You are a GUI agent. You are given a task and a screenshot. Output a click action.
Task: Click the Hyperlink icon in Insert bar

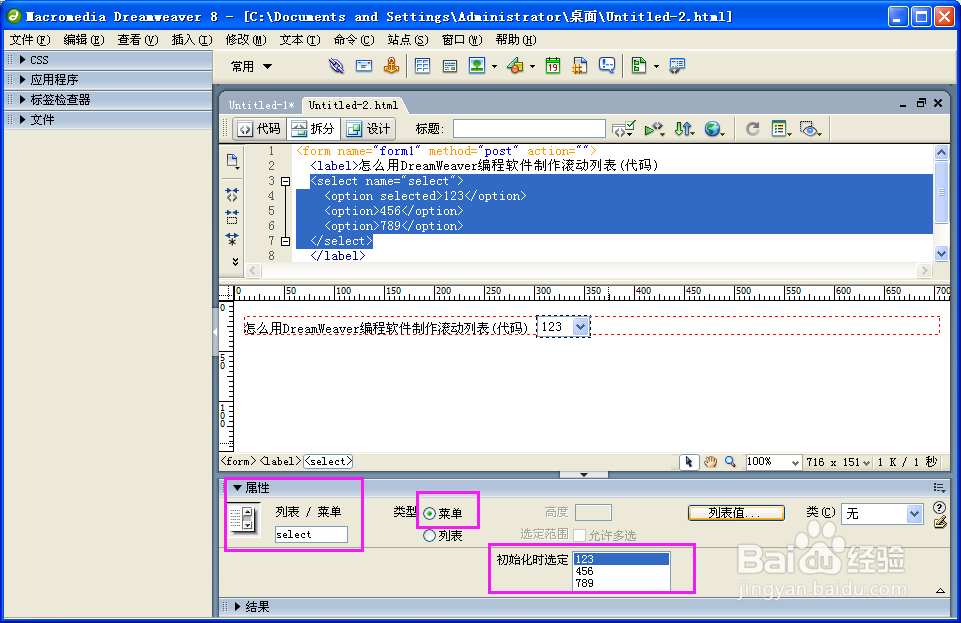pyautogui.click(x=336, y=66)
